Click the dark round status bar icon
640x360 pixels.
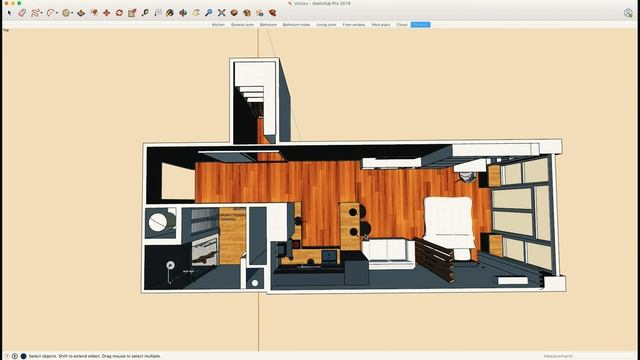coord(24,356)
